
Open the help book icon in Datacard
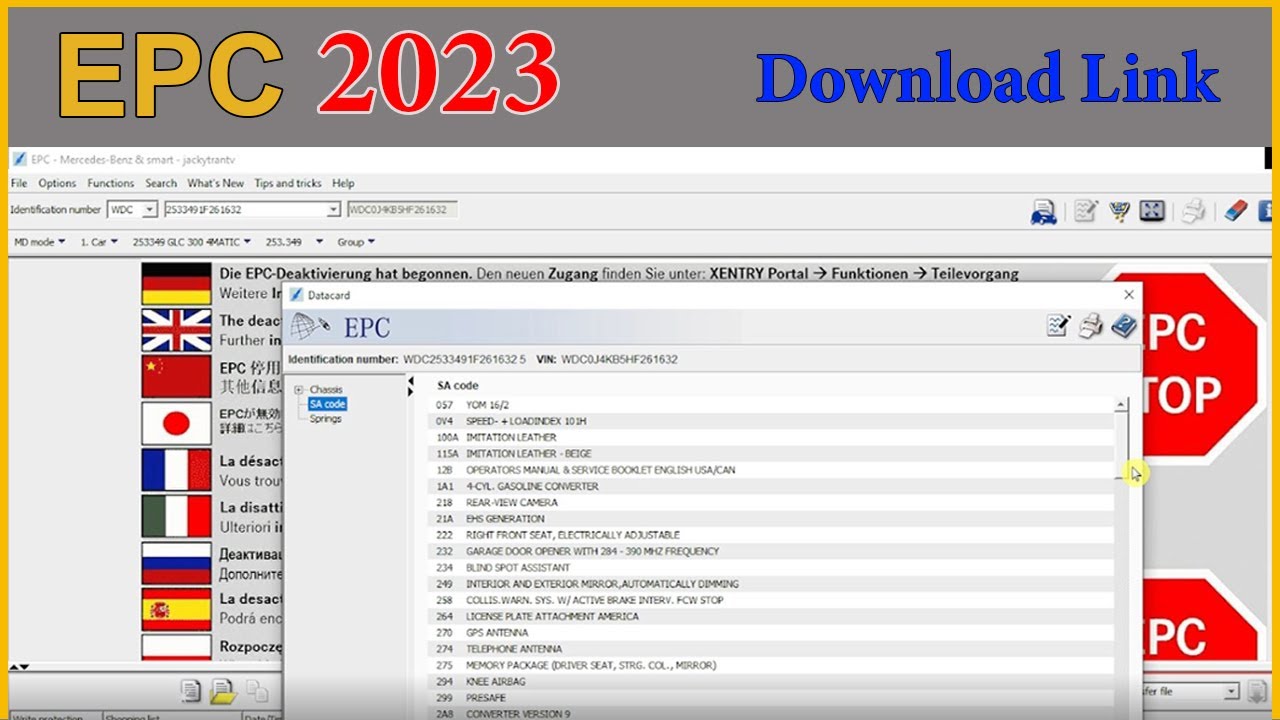point(1124,326)
